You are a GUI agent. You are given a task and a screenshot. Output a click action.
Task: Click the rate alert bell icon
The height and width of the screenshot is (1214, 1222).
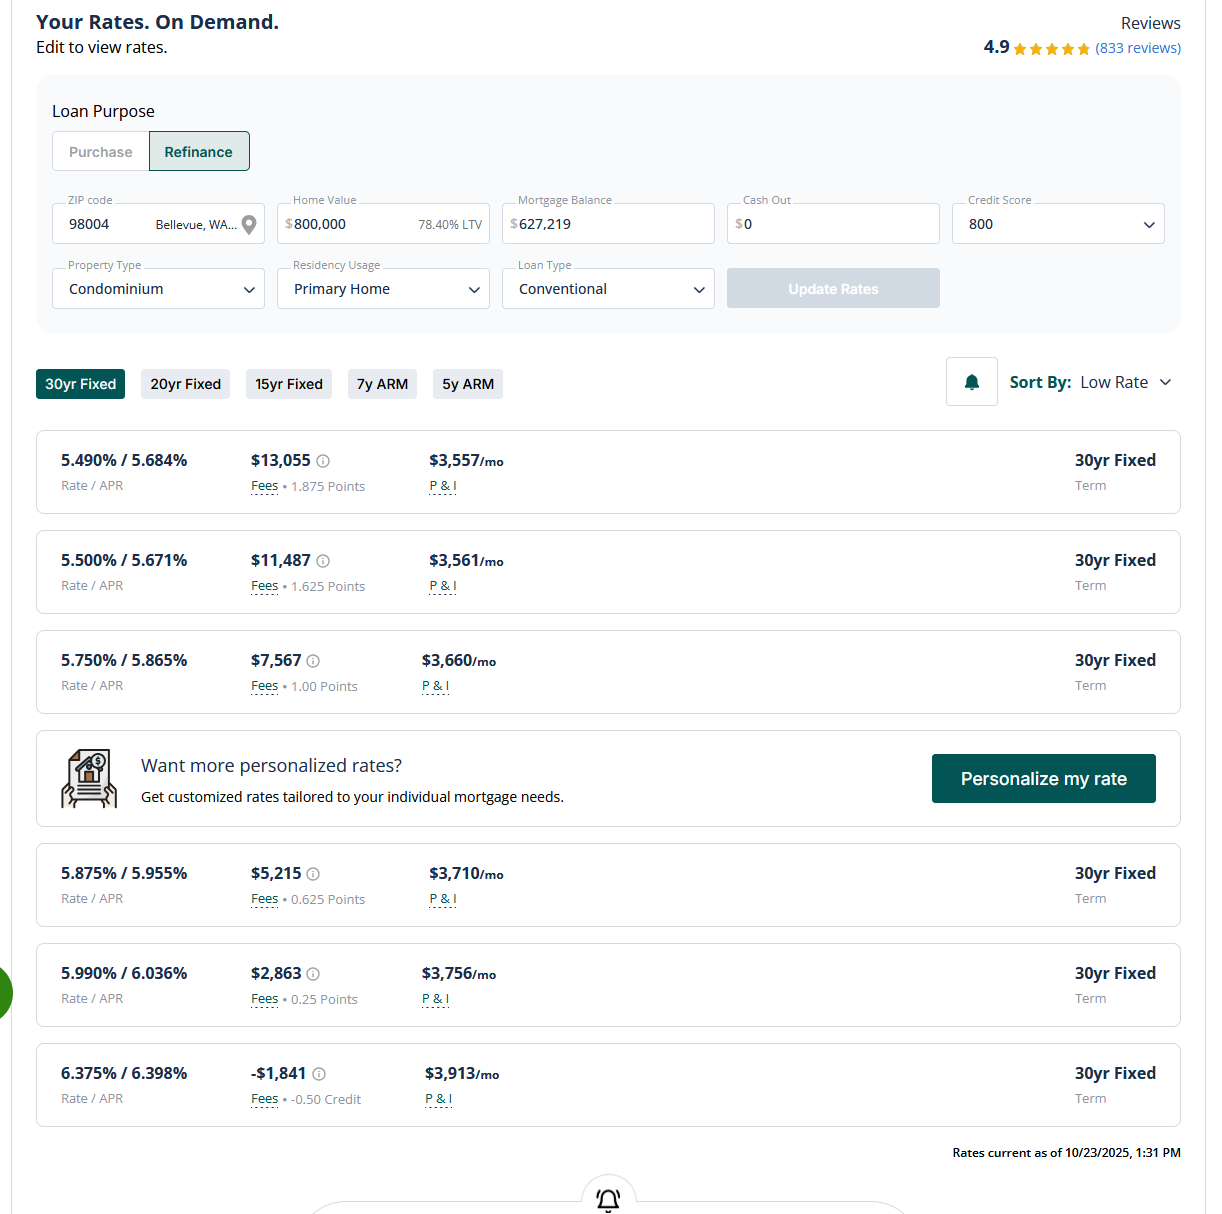(971, 382)
